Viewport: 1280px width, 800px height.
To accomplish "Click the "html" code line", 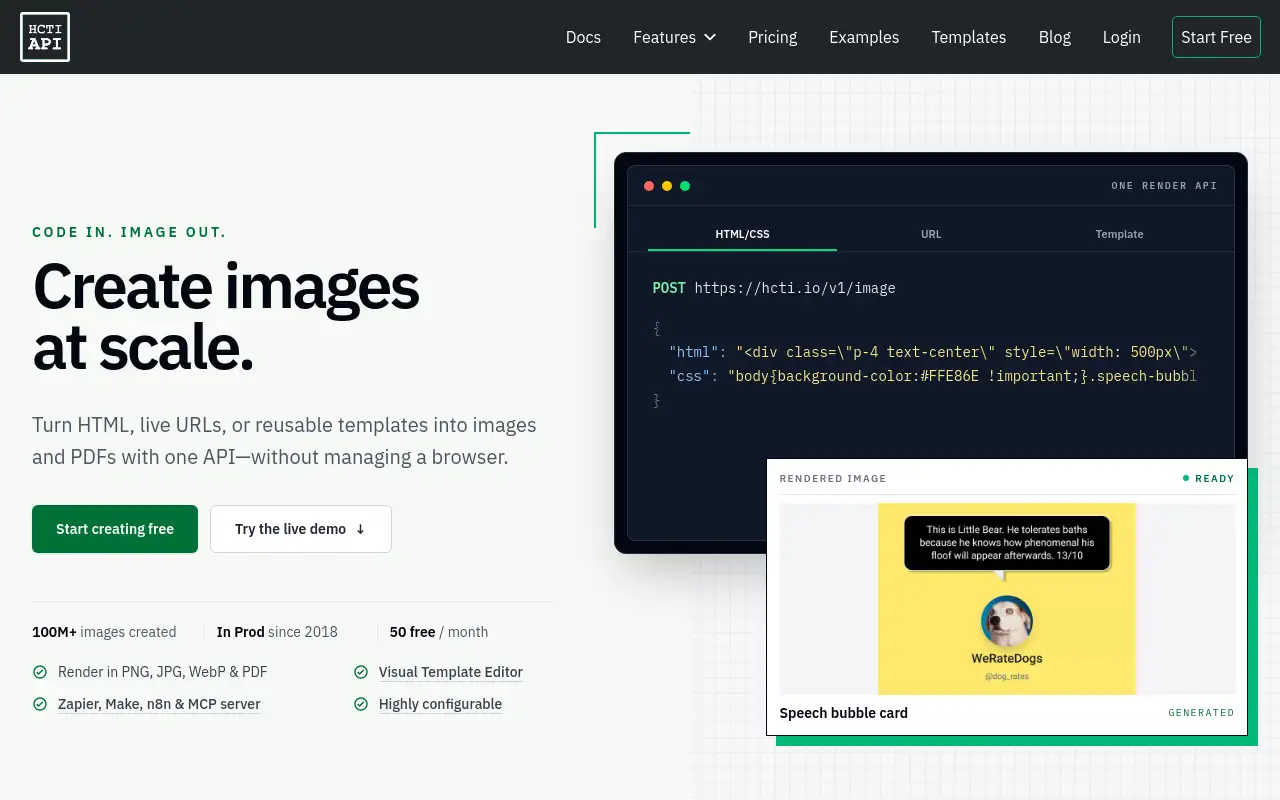I will click(x=932, y=352).
